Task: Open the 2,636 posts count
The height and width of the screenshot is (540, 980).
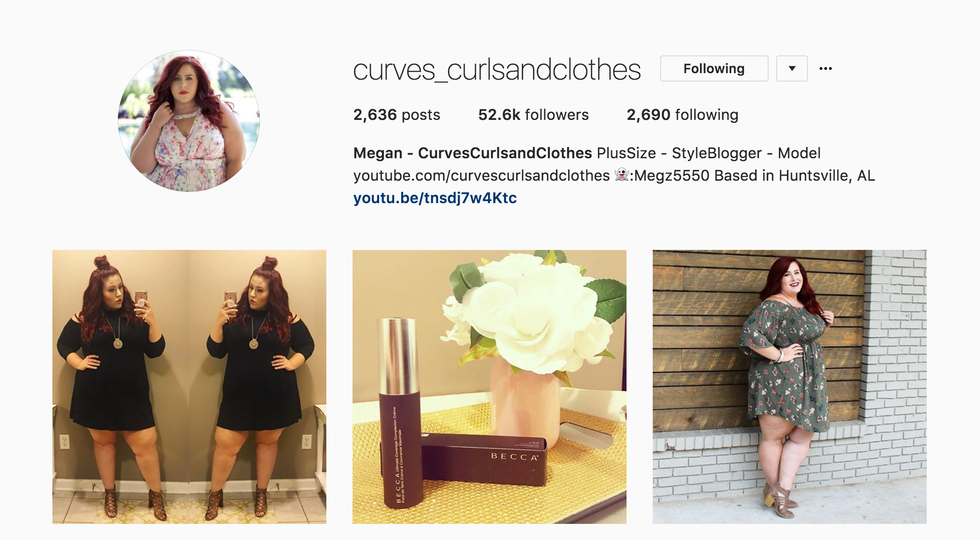Action: [x=396, y=115]
